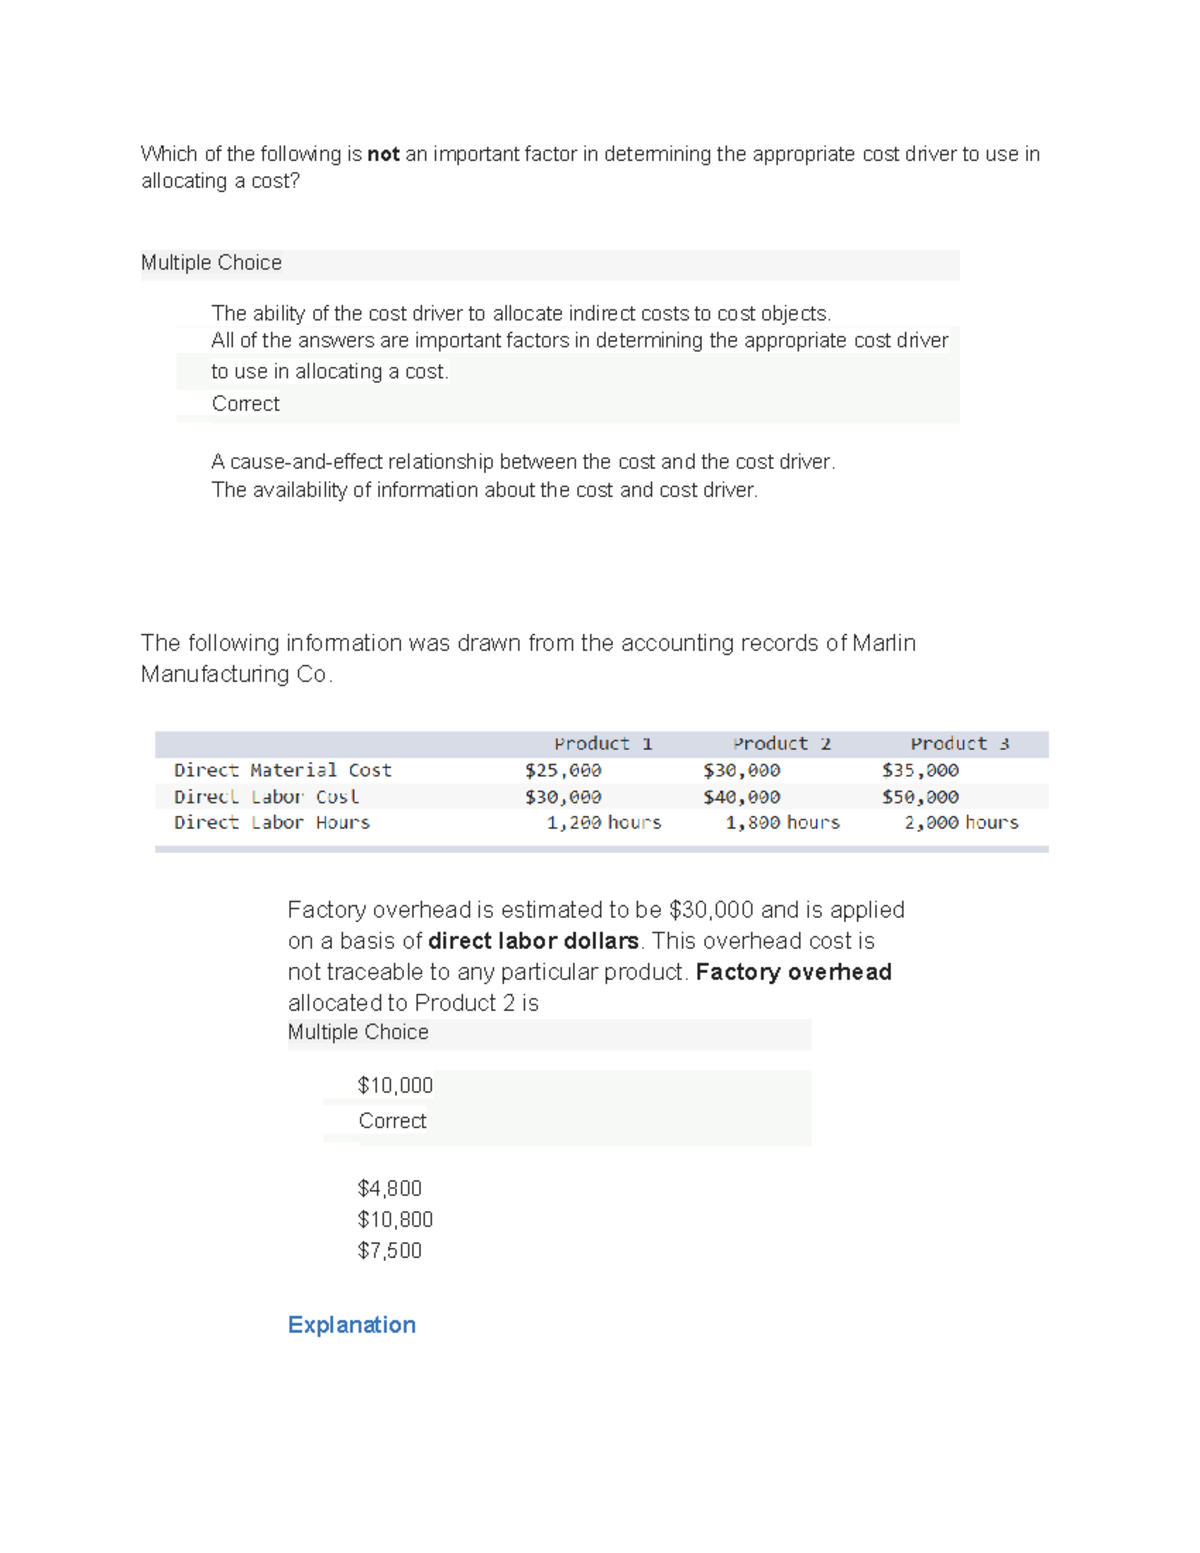Select the $10,800 answer choice
1200x1553 pixels.
click(x=395, y=1219)
